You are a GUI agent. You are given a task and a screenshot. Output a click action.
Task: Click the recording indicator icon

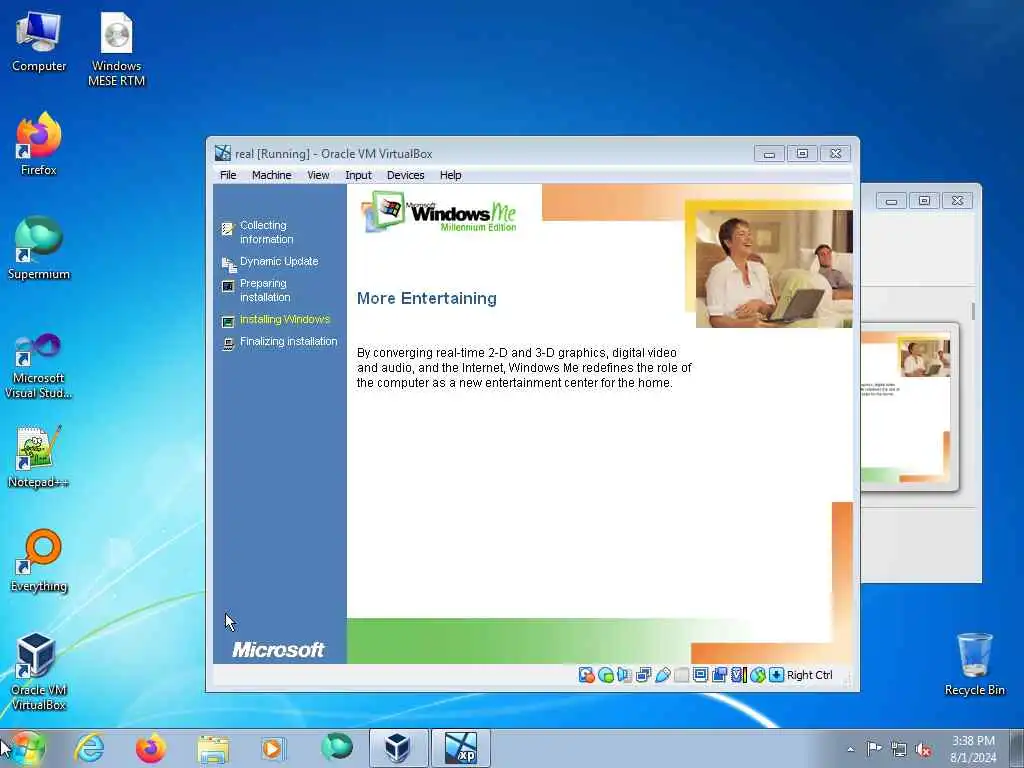pyautogui.click(x=719, y=675)
